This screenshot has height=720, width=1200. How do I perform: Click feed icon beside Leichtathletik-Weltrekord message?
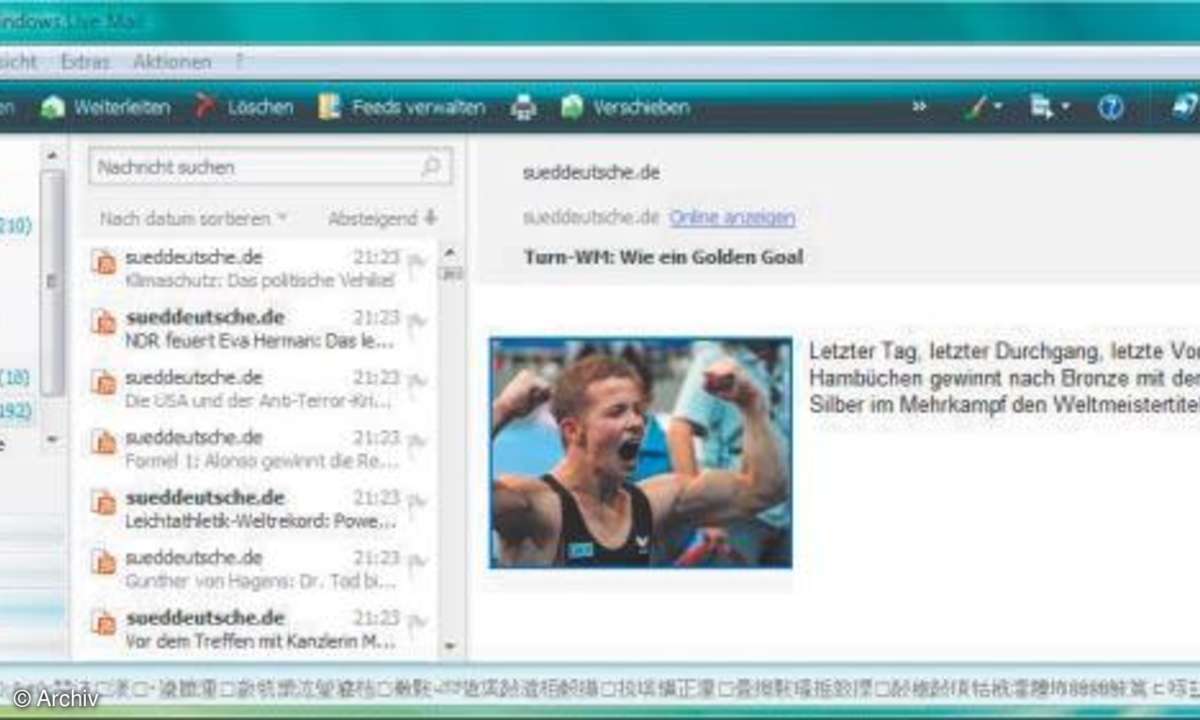click(103, 502)
